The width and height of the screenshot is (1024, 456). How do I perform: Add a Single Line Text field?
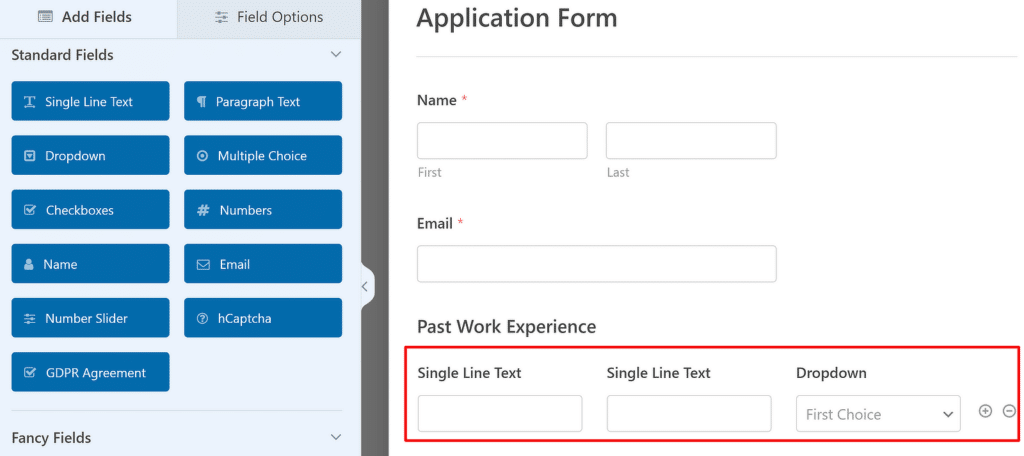point(90,101)
